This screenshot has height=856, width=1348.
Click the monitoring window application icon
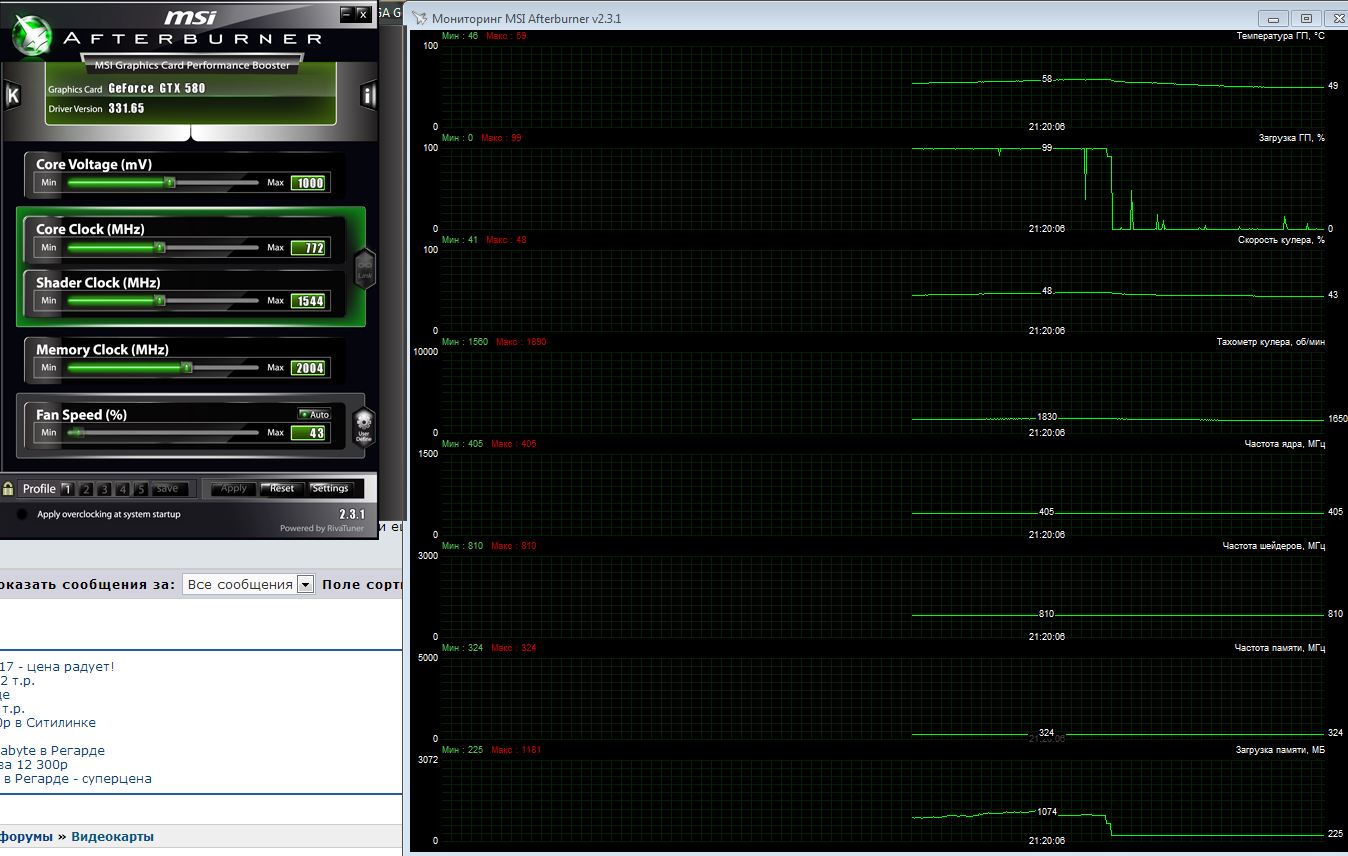[x=419, y=18]
